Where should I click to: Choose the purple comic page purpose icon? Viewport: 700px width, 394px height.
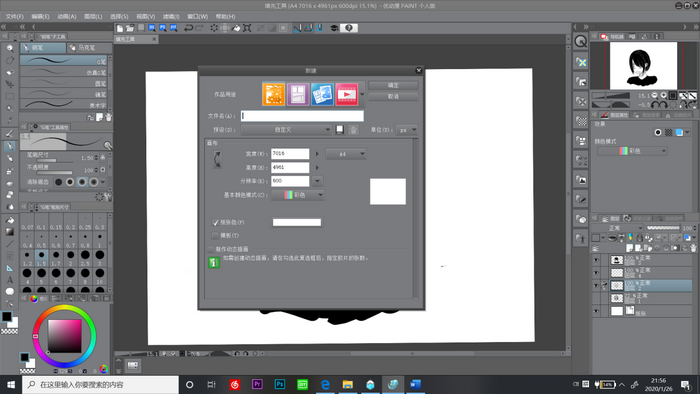(x=298, y=94)
